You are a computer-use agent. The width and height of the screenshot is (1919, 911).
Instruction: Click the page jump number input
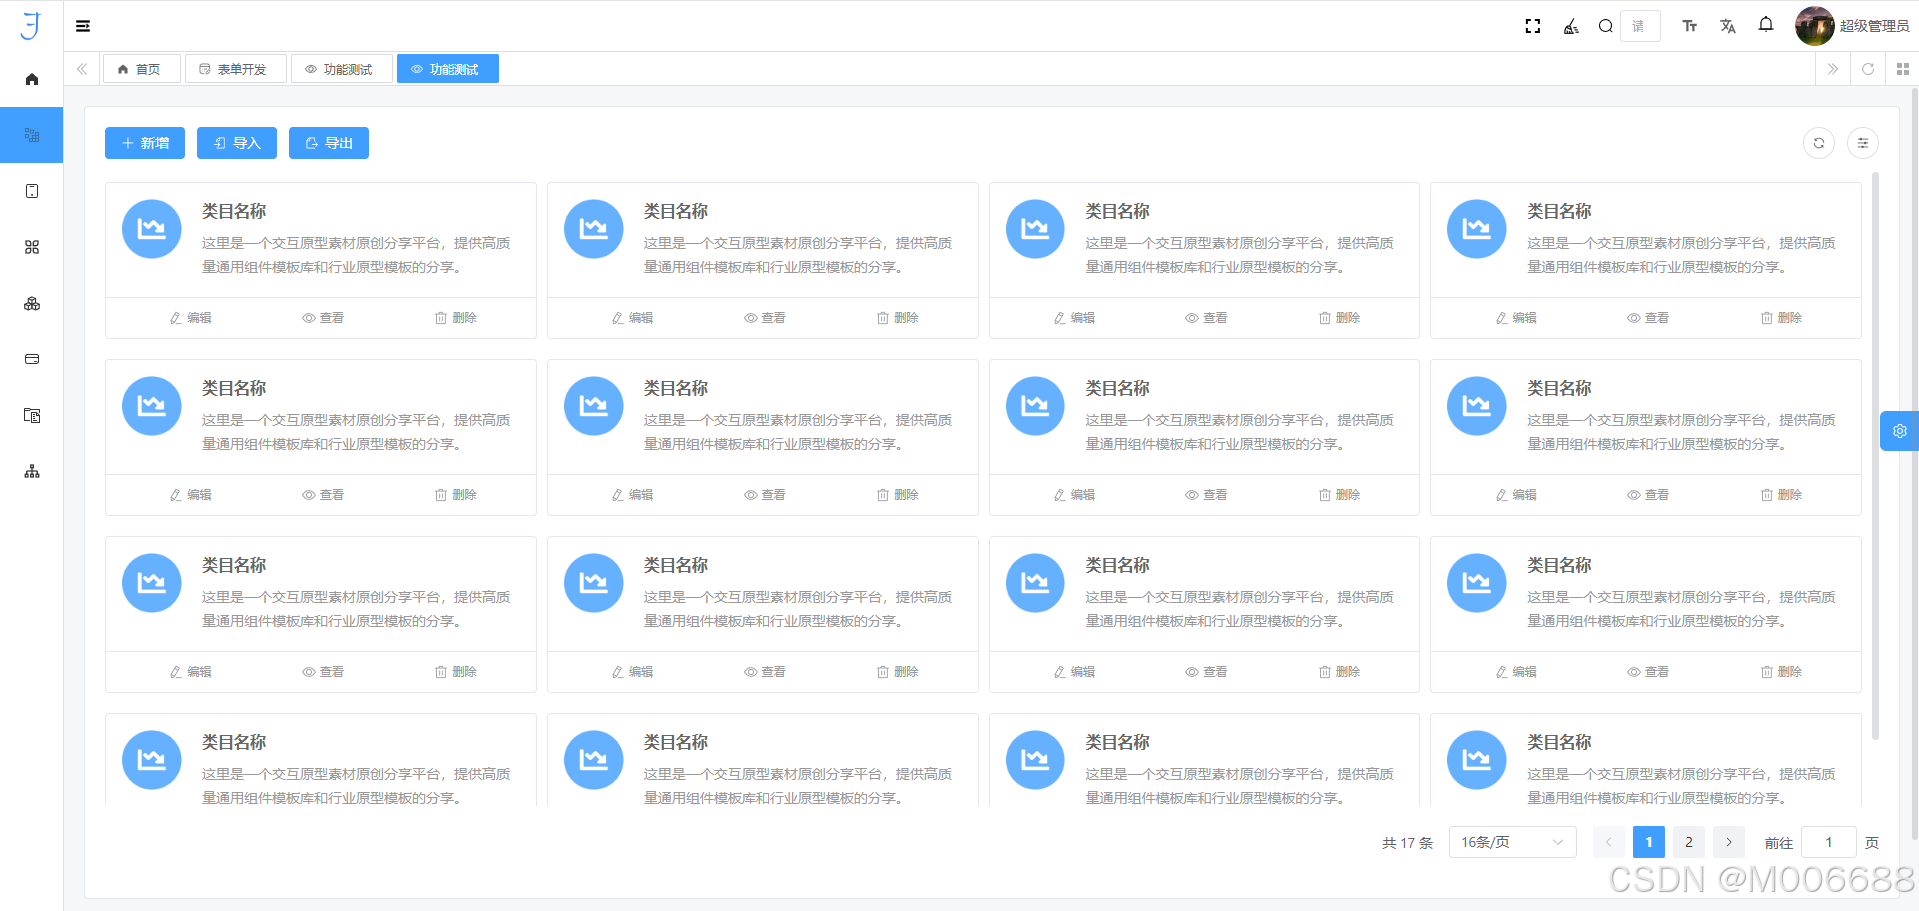click(x=1829, y=842)
